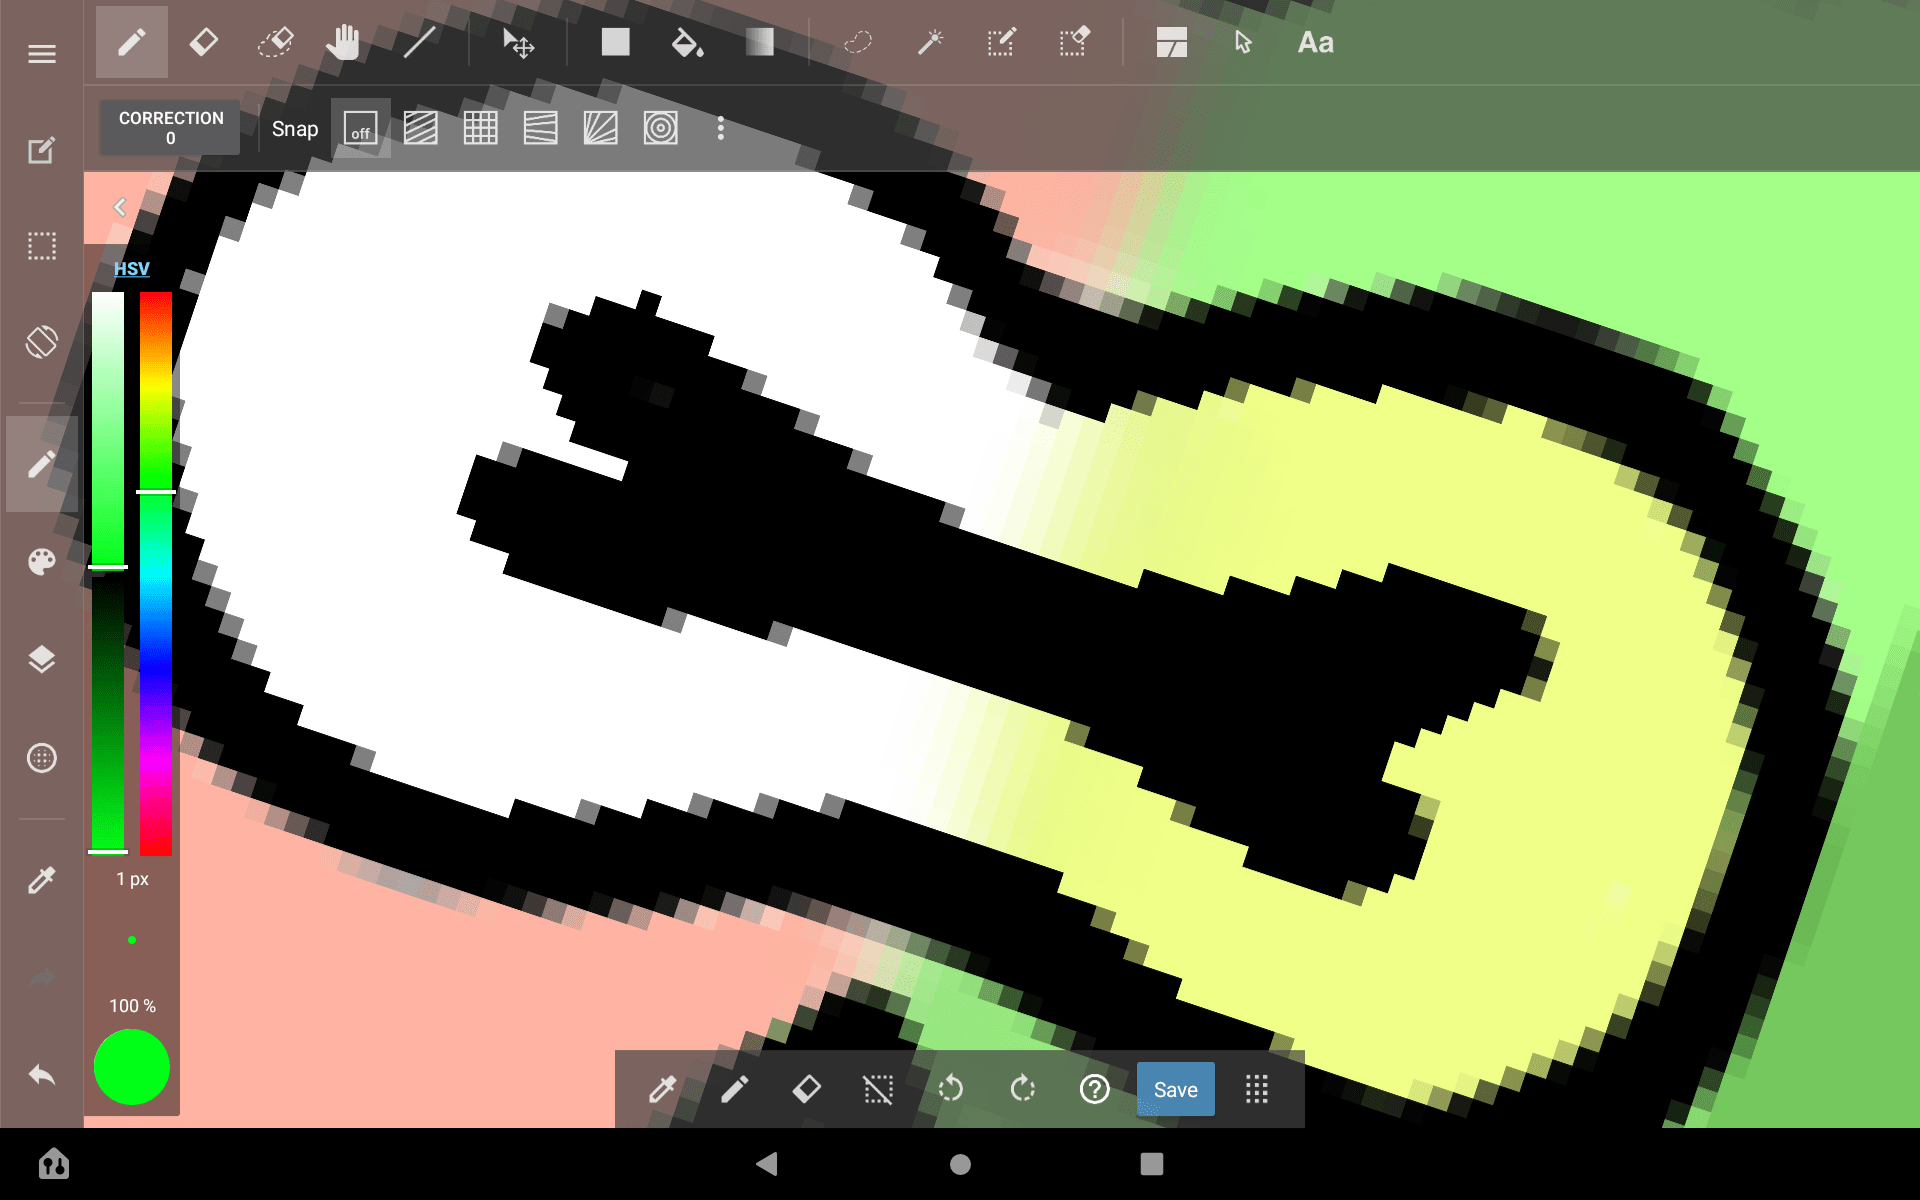1920x1200 pixels.
Task: Switch color mode via HSV label
Action: 131,269
